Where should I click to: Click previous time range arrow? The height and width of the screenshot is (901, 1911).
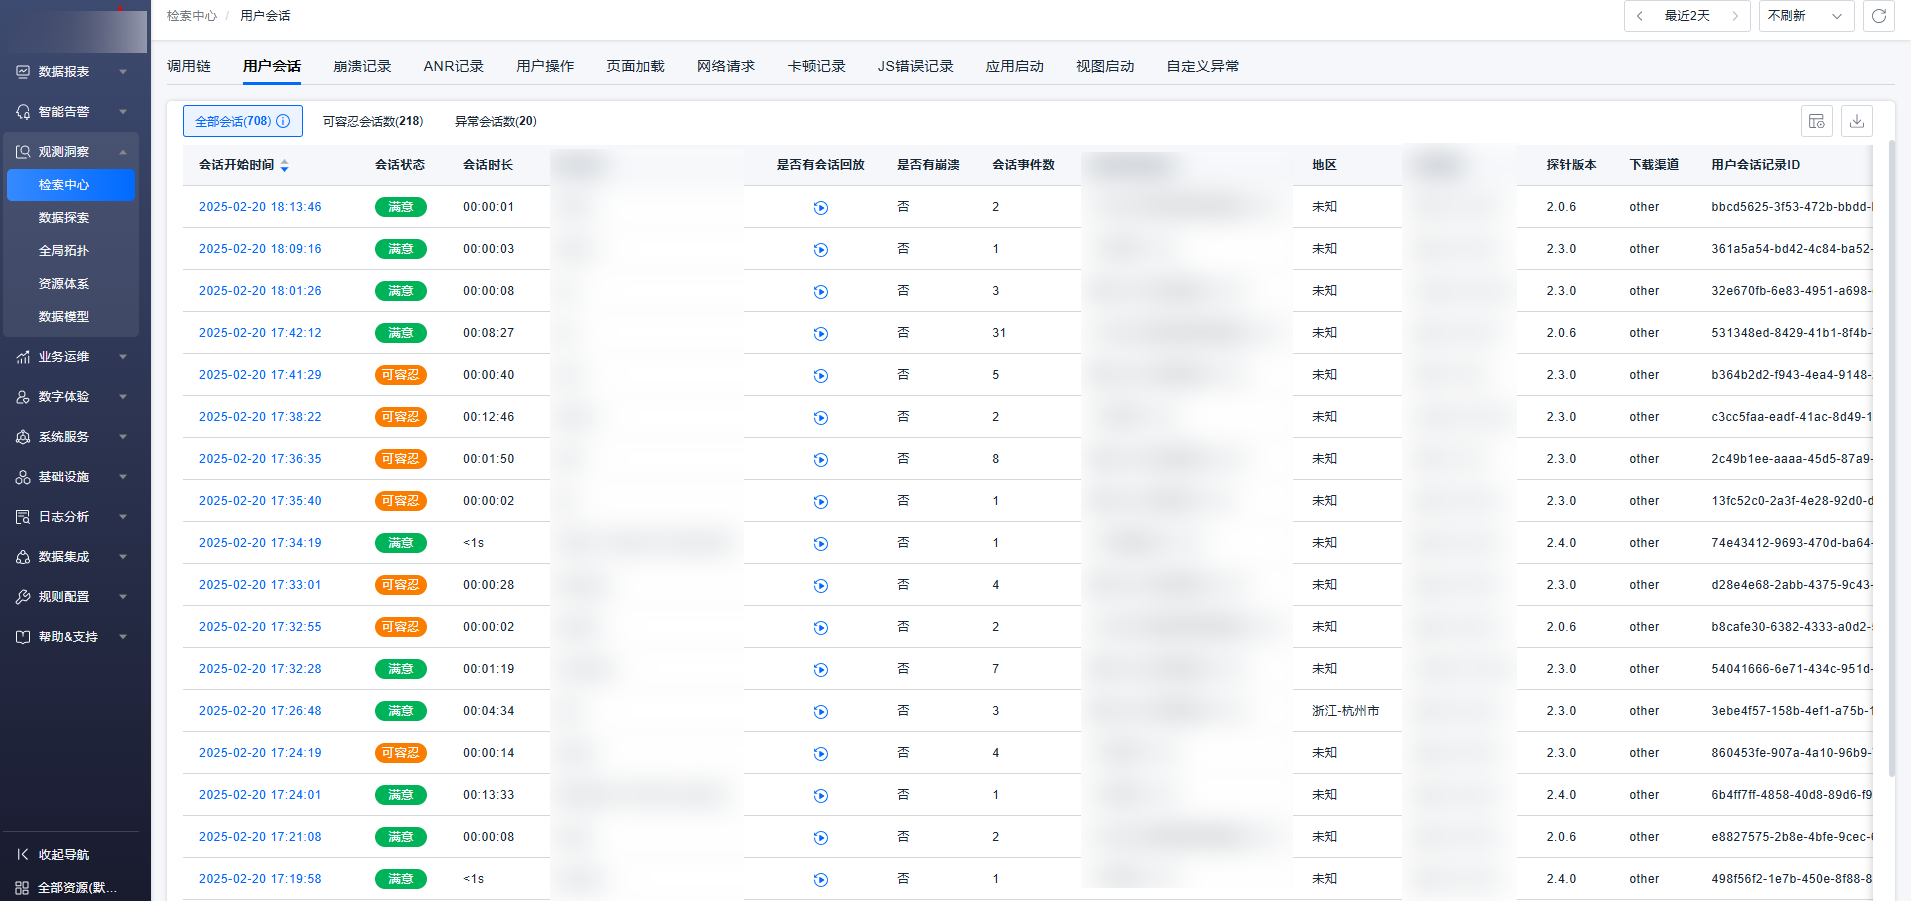(x=1640, y=16)
